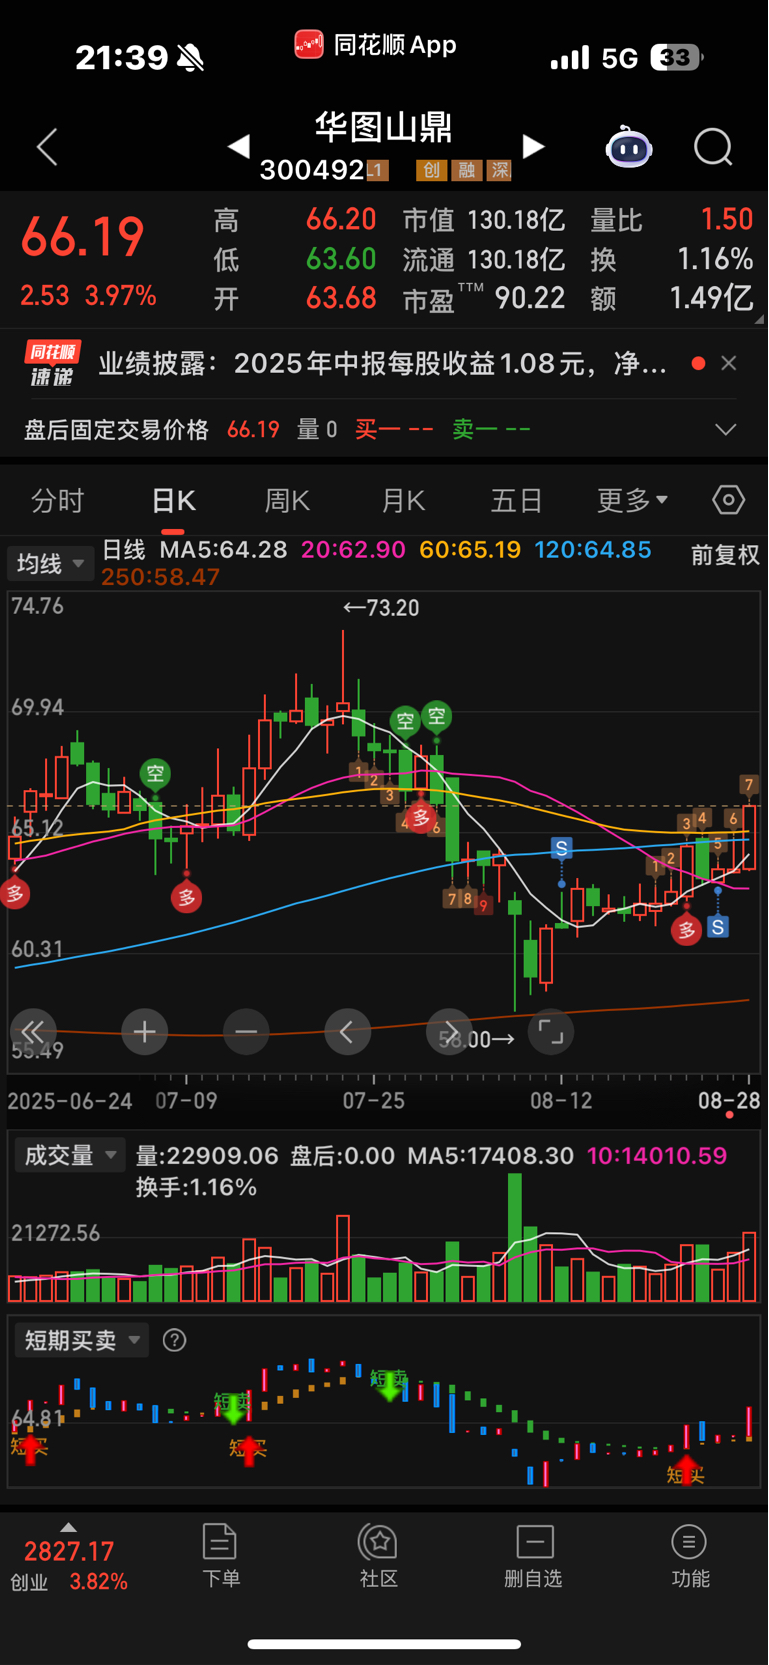
Task: Expand the 盘后固定交易价格 row
Action: 726,430
